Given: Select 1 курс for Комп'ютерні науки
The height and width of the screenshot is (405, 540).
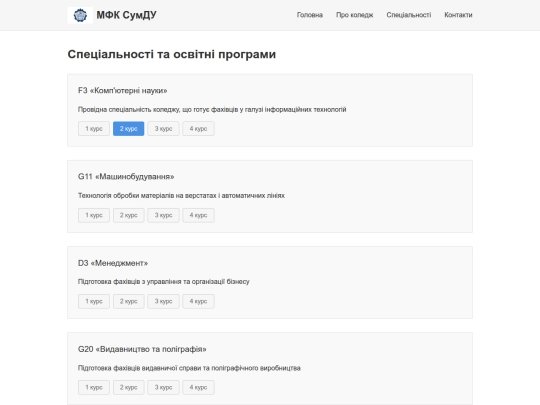Looking at the screenshot, I should (x=94, y=128).
